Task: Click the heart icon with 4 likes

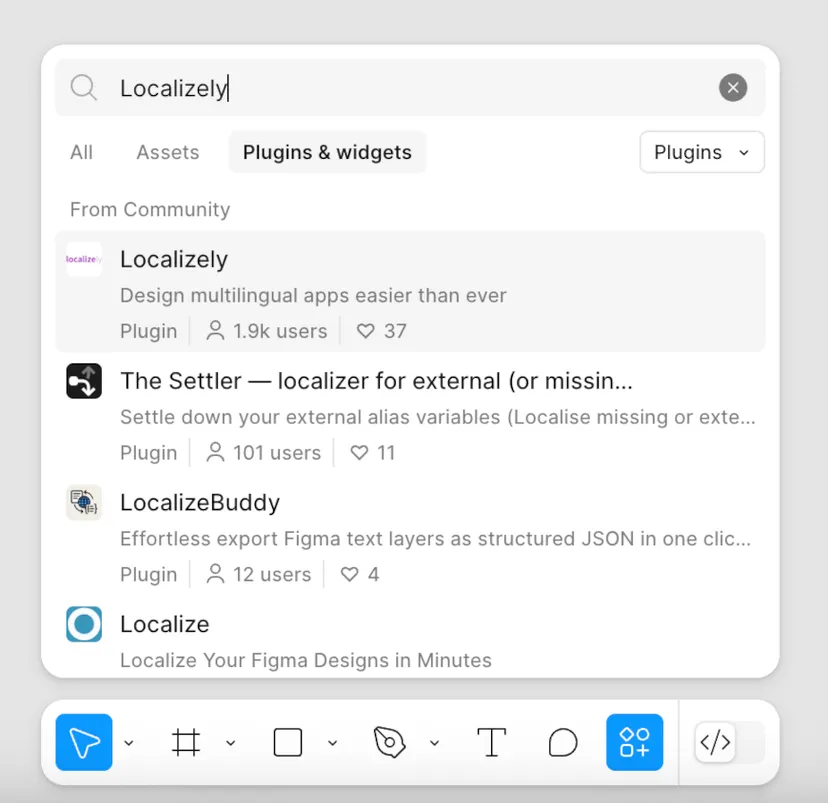Action: [350, 574]
